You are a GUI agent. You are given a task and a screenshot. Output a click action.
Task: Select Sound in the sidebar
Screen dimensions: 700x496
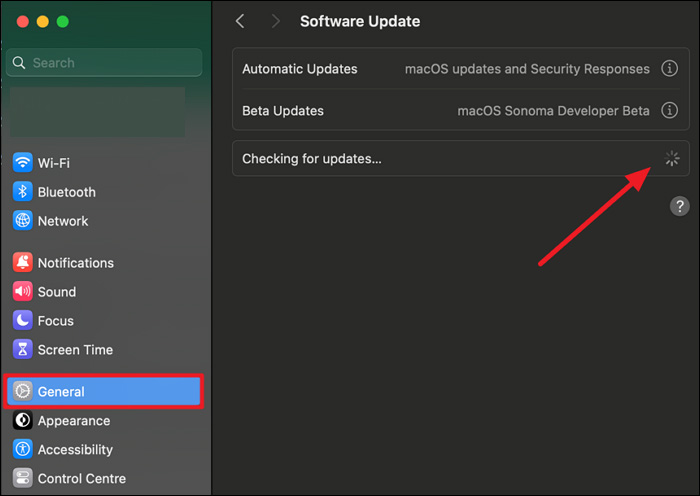(x=103, y=292)
